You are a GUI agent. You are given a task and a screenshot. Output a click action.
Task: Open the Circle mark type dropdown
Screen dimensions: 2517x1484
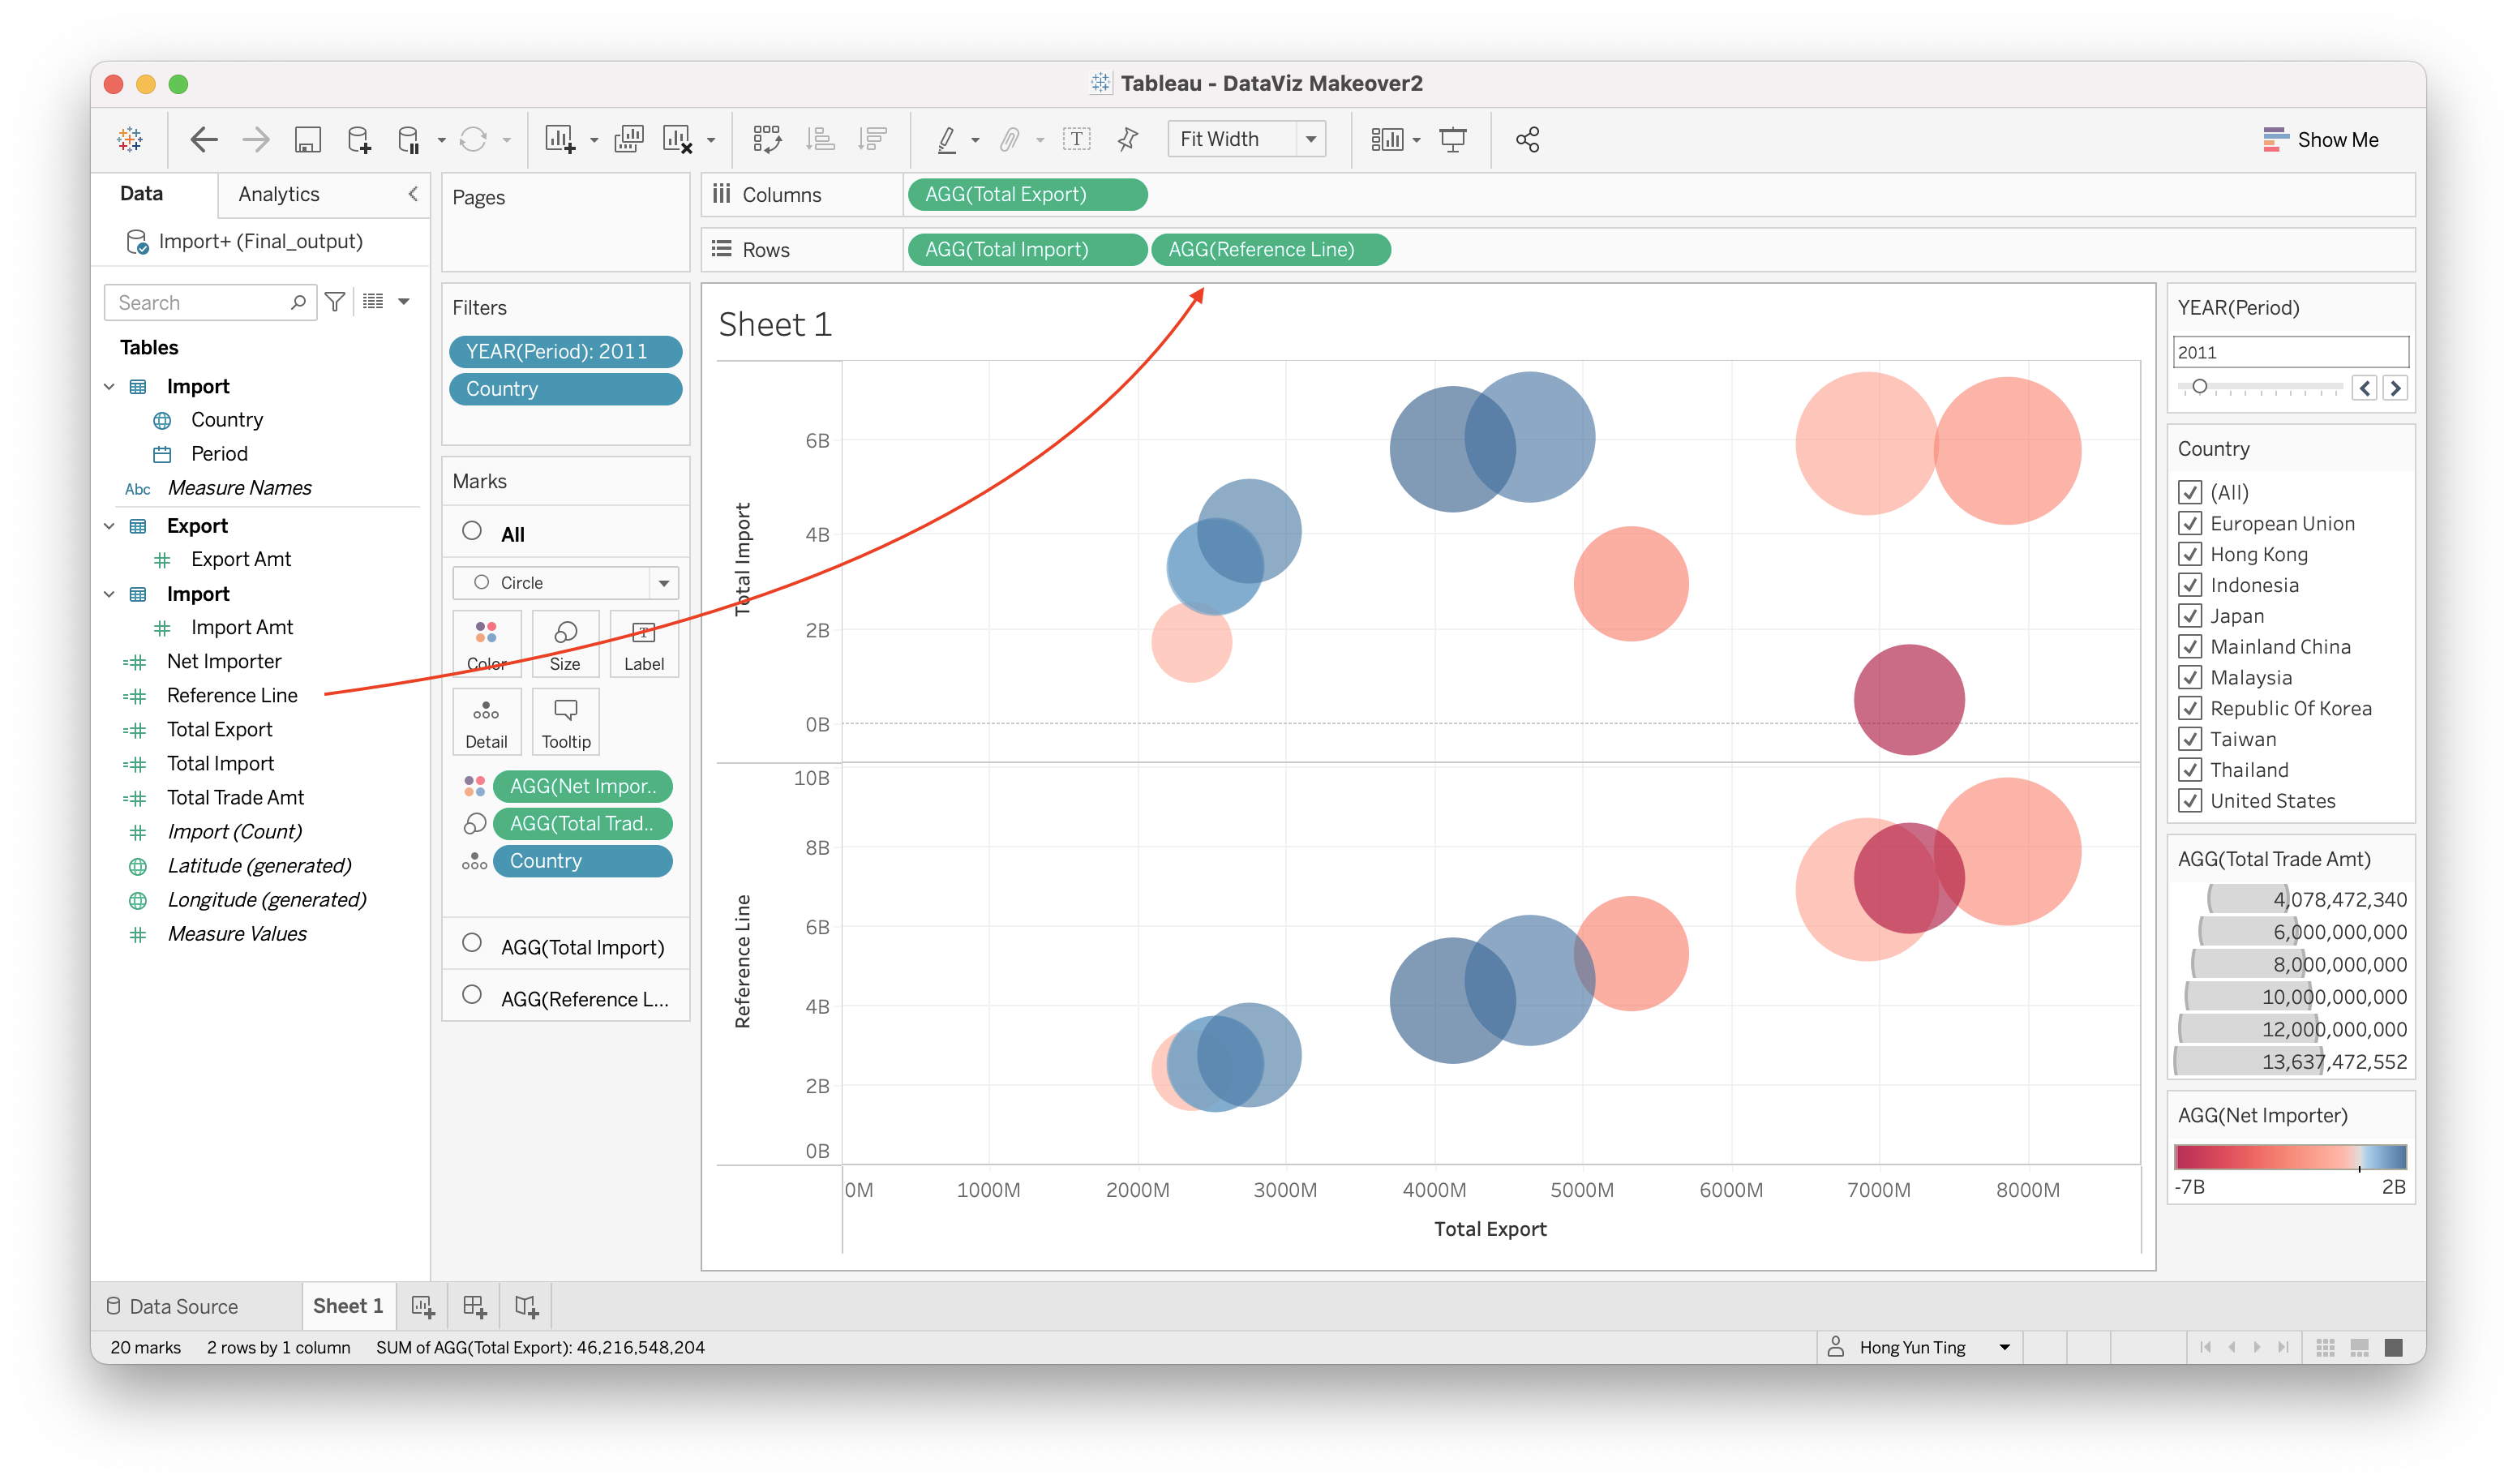click(x=663, y=583)
